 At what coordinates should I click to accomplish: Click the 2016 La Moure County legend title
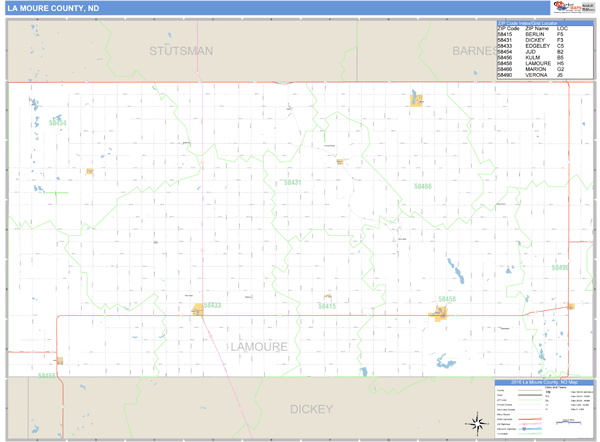point(545,381)
